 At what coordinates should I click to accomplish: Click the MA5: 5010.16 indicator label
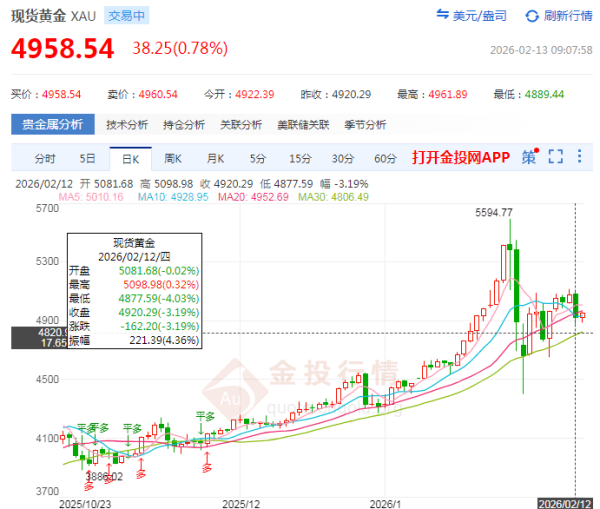(91, 197)
